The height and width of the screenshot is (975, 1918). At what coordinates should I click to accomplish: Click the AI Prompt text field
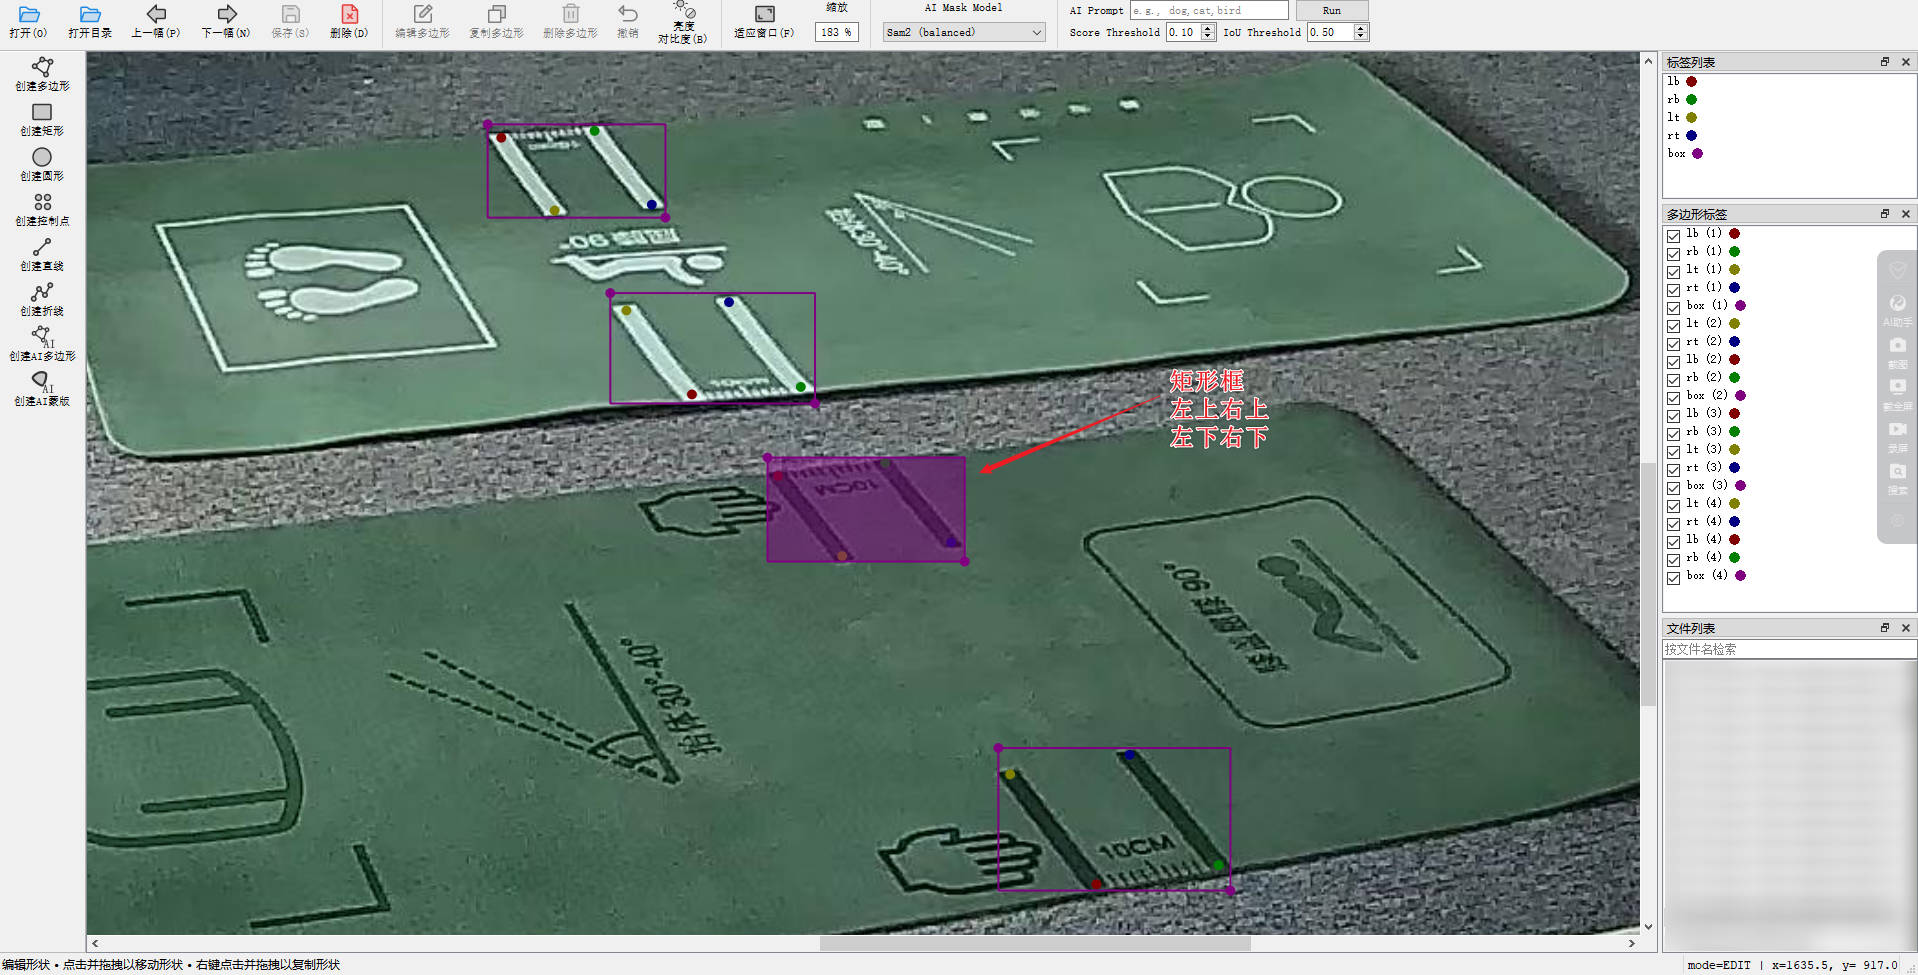pos(1209,10)
